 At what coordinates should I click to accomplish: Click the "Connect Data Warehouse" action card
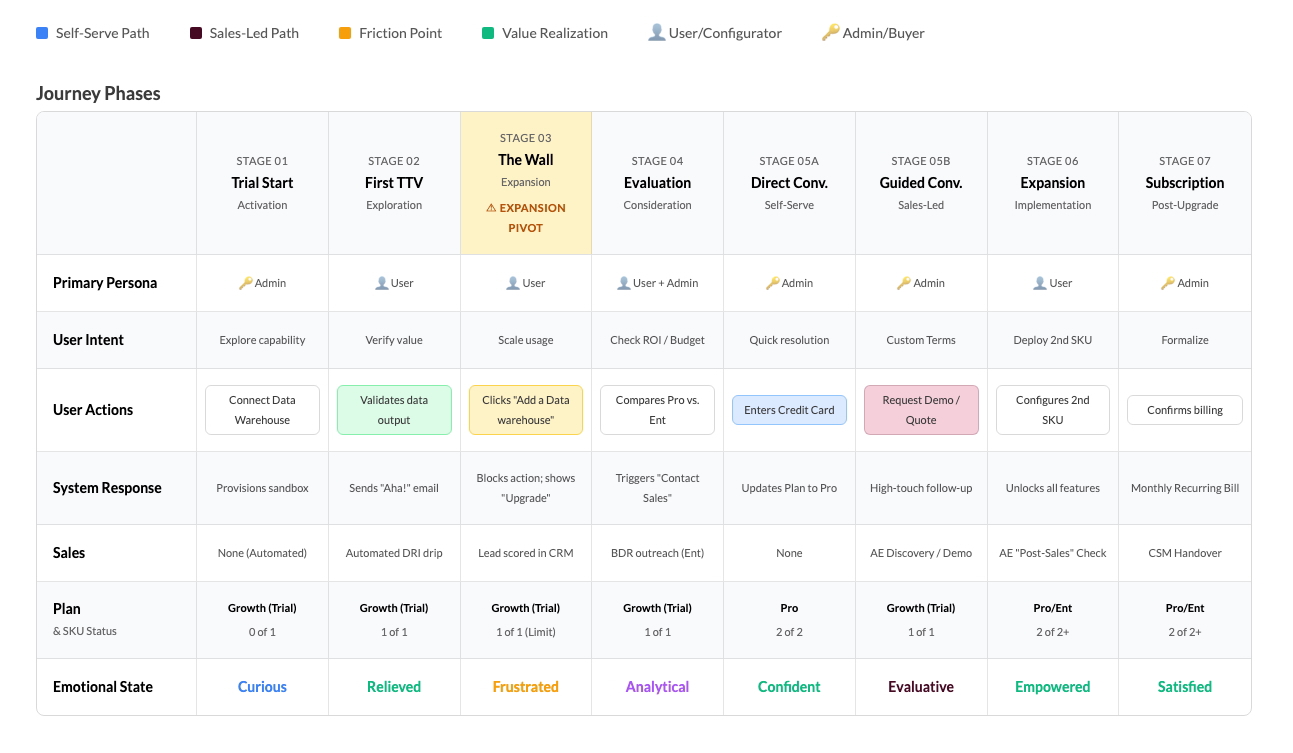point(262,410)
